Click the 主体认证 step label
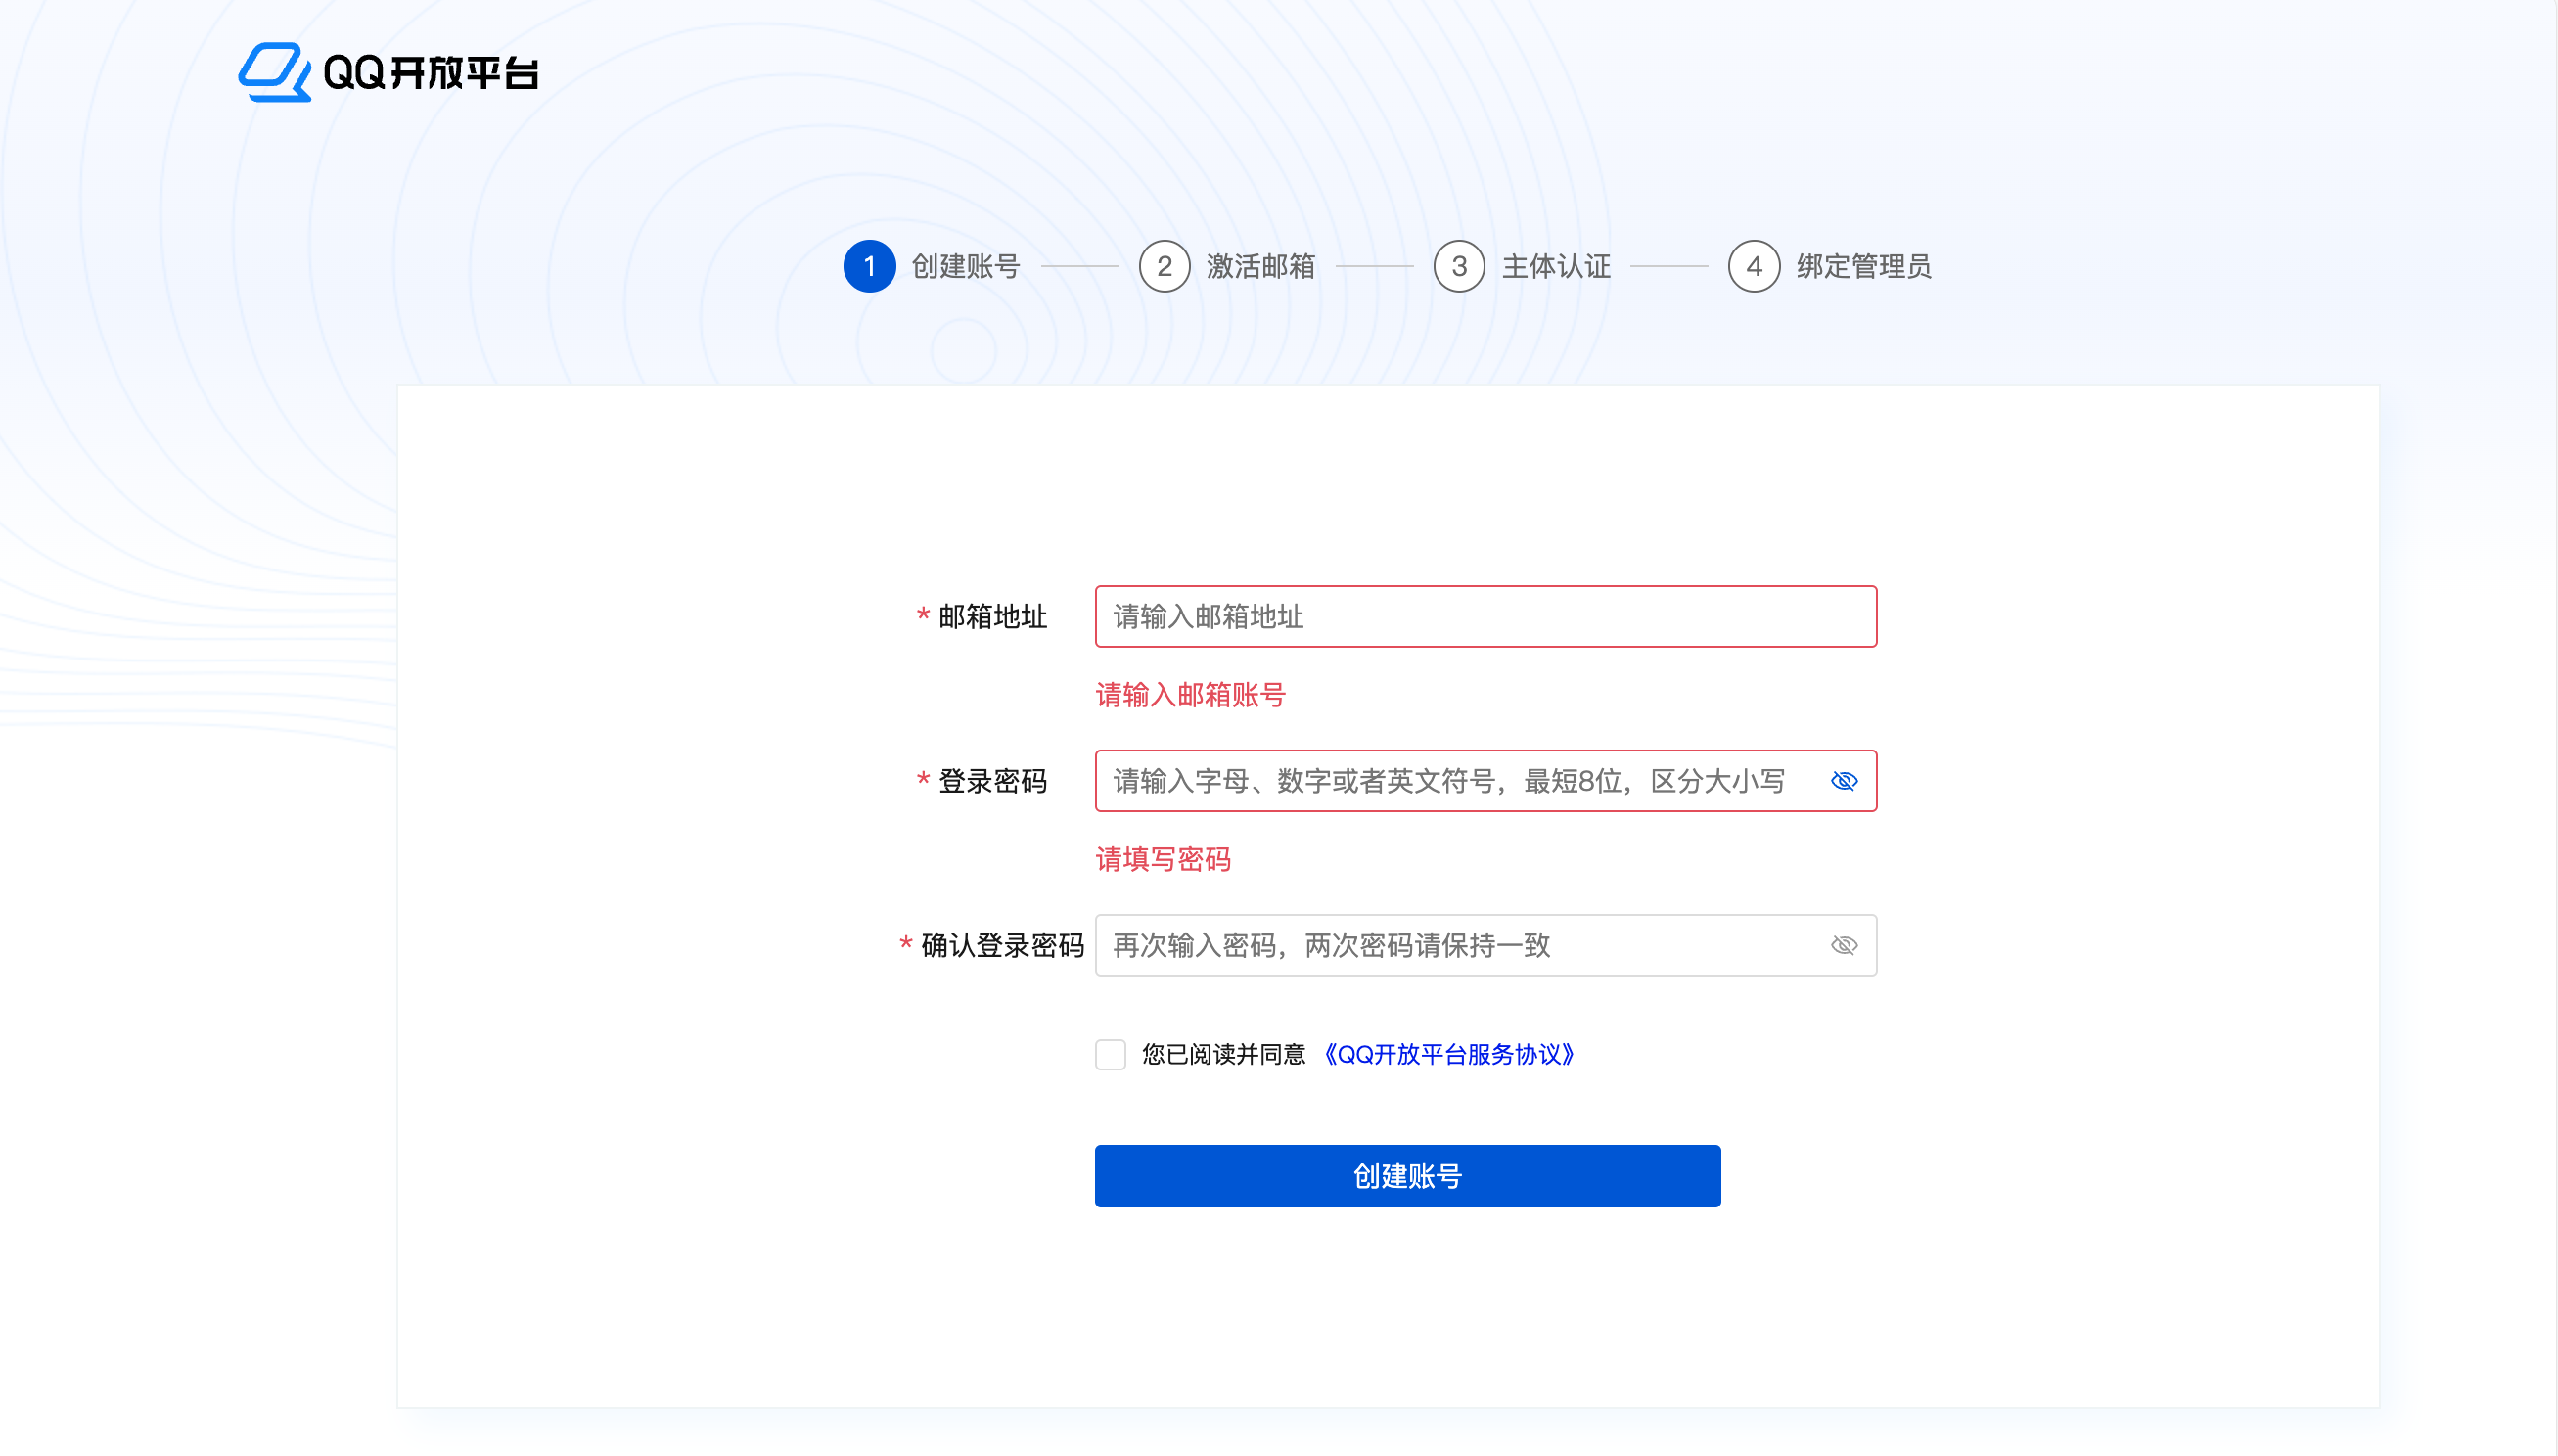The height and width of the screenshot is (1456, 2558). (1555, 266)
